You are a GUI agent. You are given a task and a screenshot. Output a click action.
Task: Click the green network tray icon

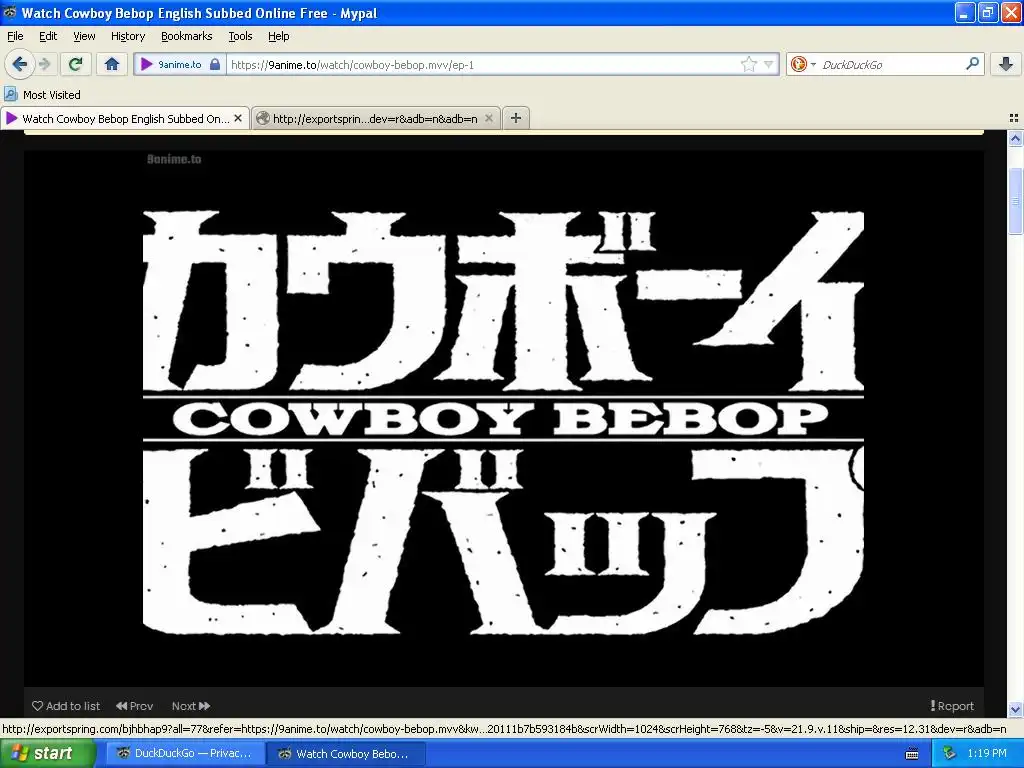pos(950,754)
